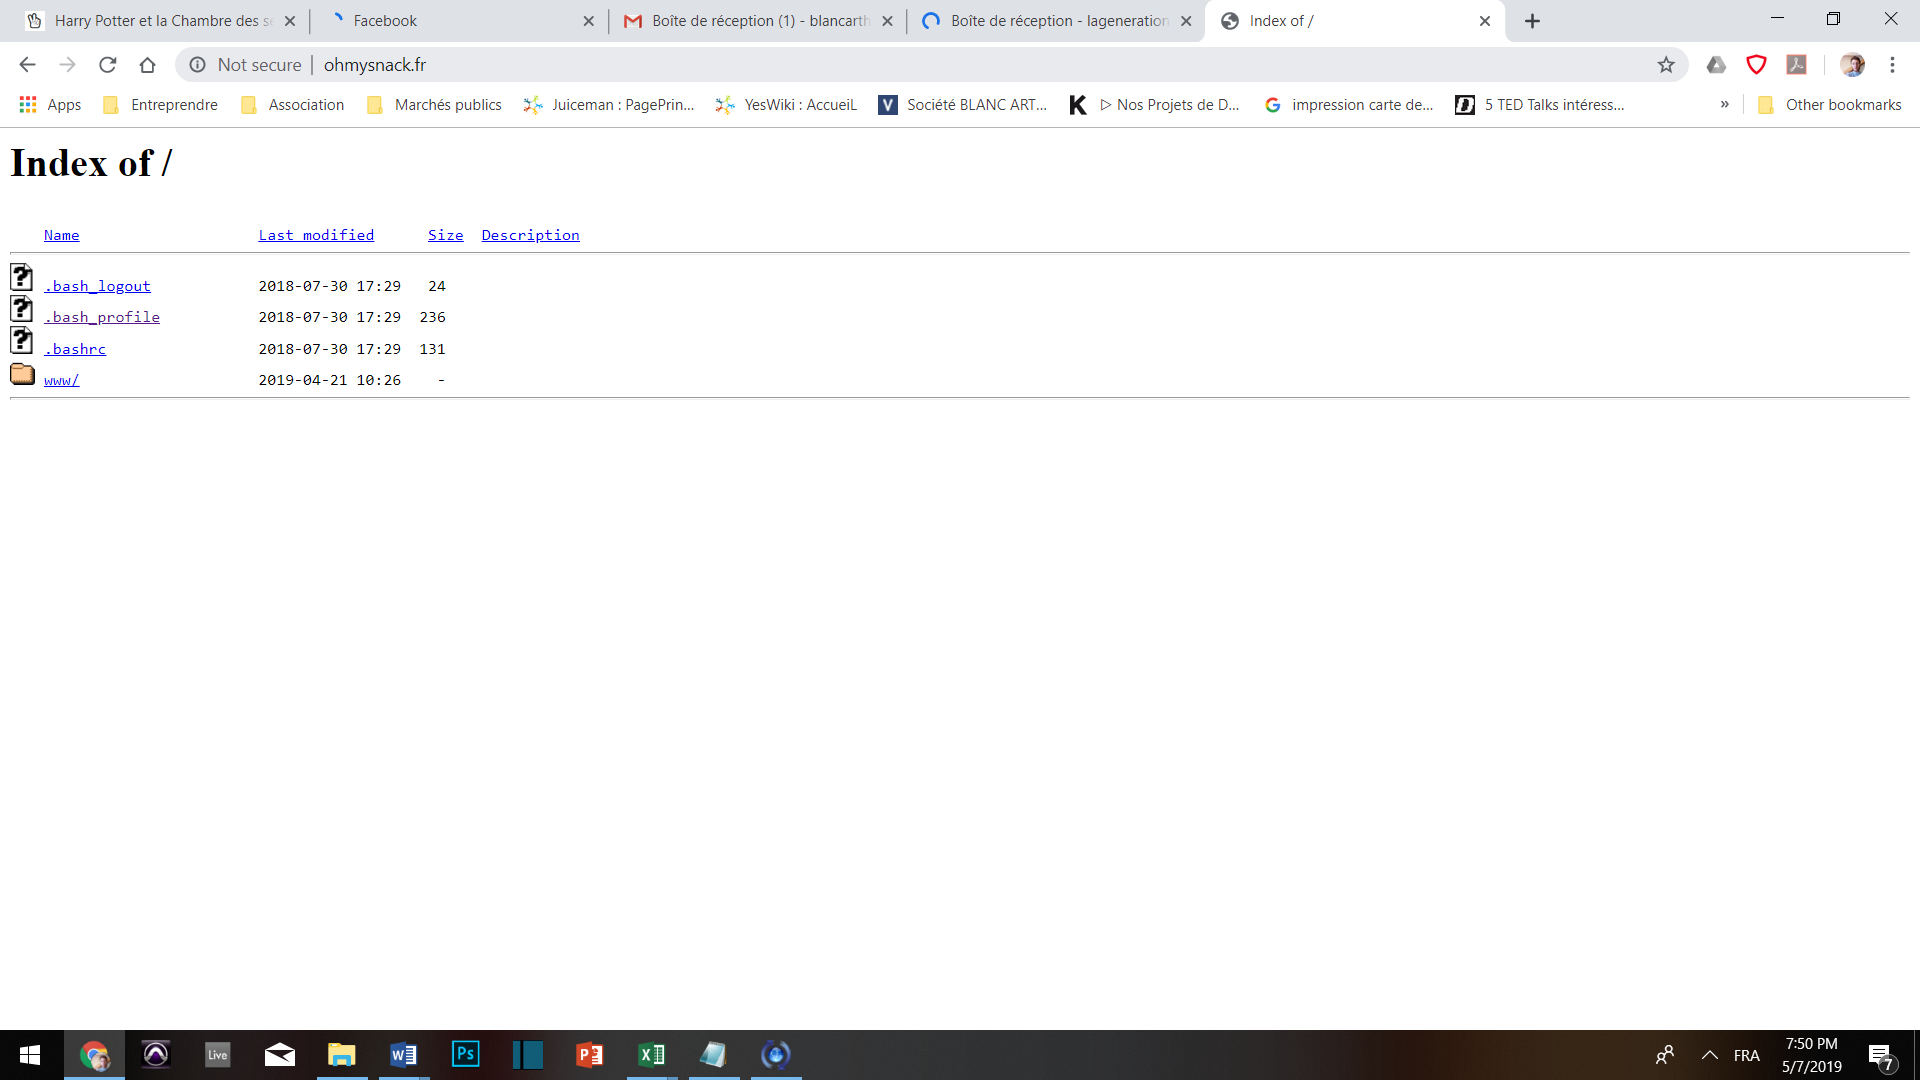Open the www folder icon

click(22, 375)
